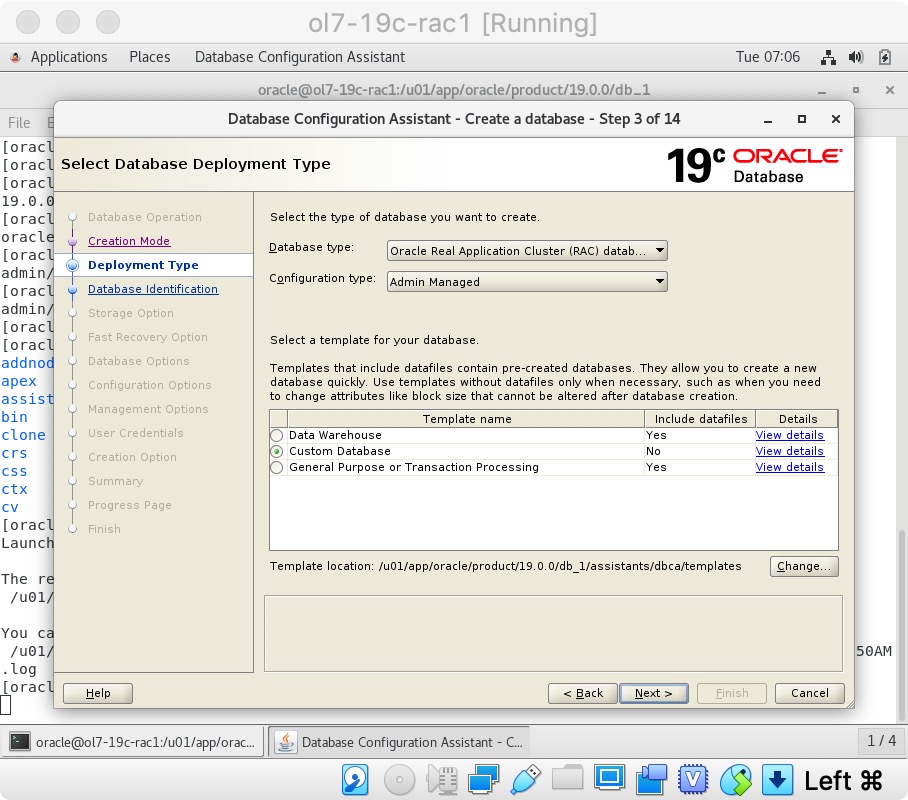Screen dimensions: 908x800
Task: Select General Purpose or Transaction Processing radio
Action: click(277, 467)
